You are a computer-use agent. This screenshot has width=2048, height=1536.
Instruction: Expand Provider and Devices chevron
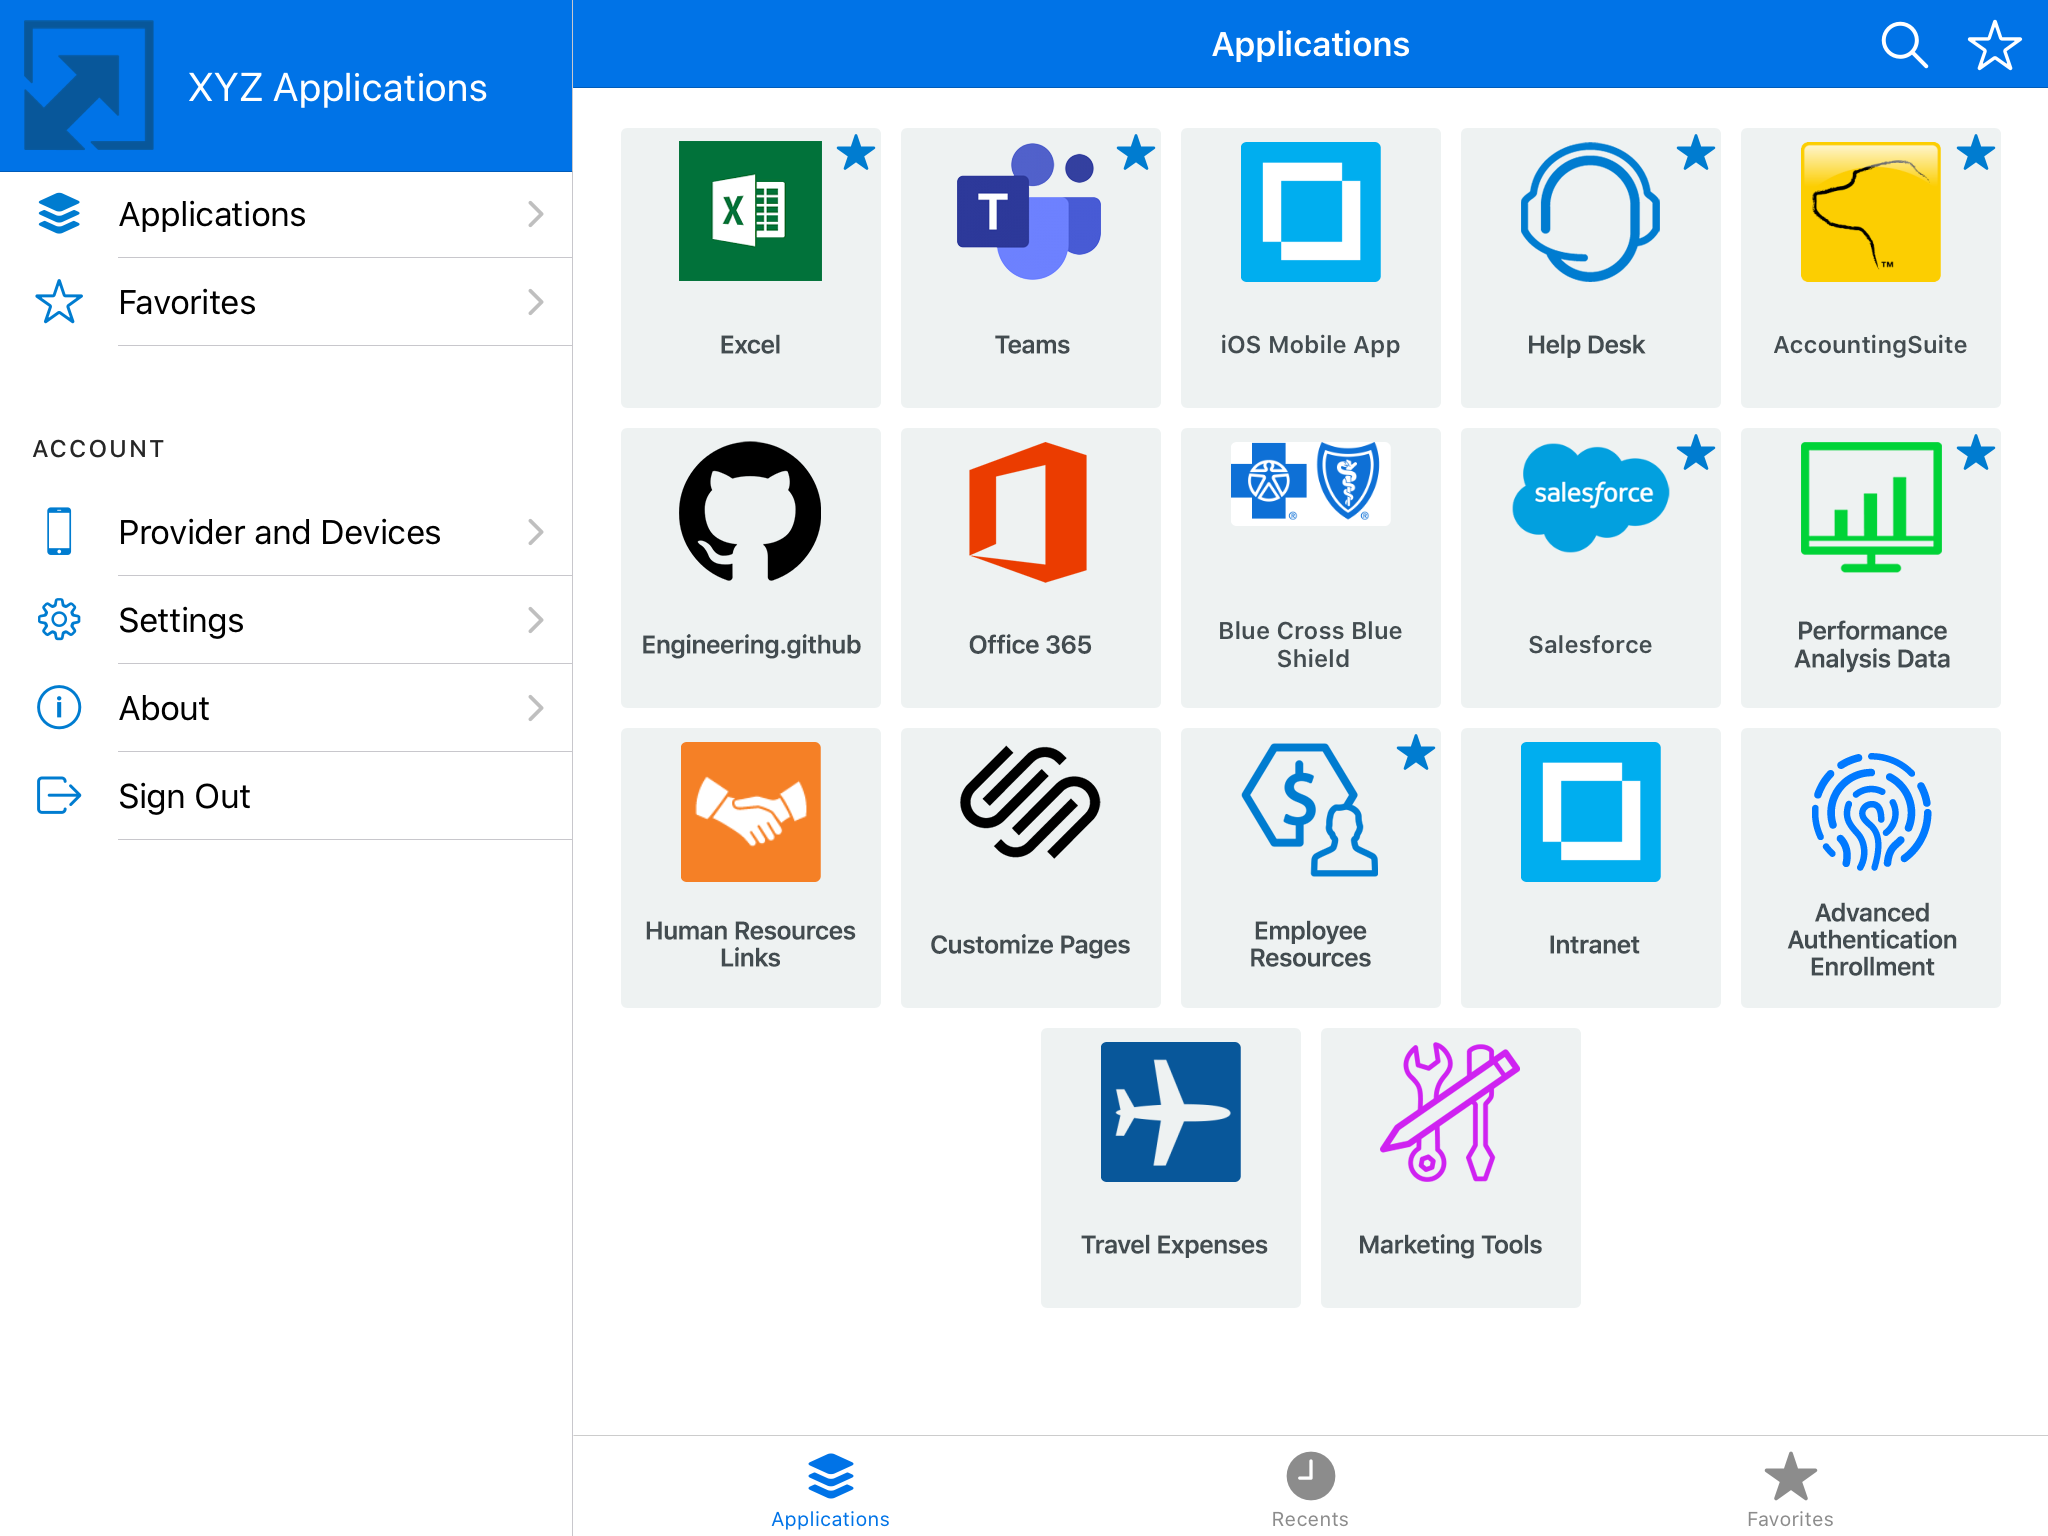pyautogui.click(x=536, y=532)
